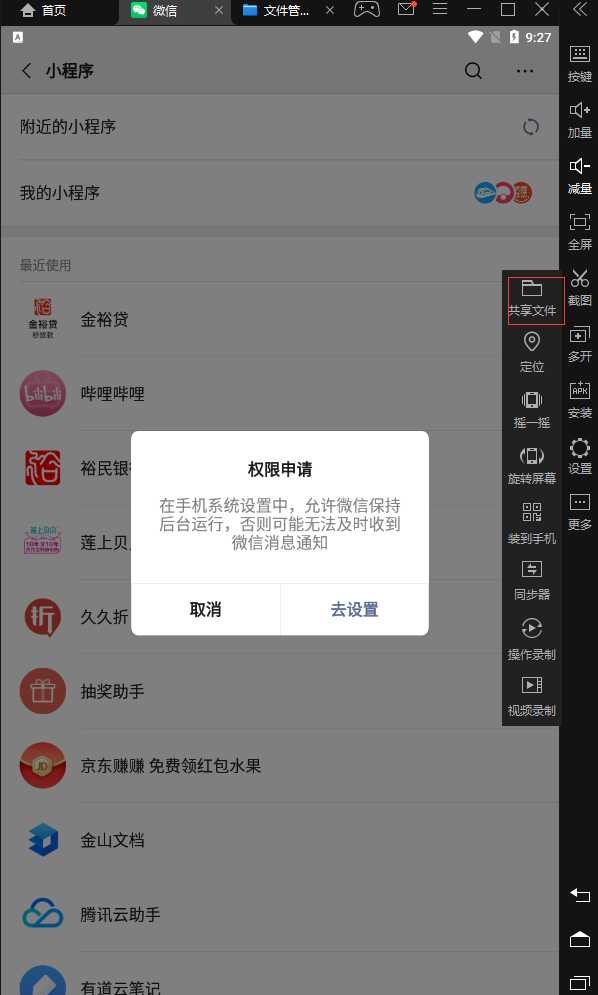Click 取消 in the permission dialog
The image size is (598, 995).
(x=206, y=609)
